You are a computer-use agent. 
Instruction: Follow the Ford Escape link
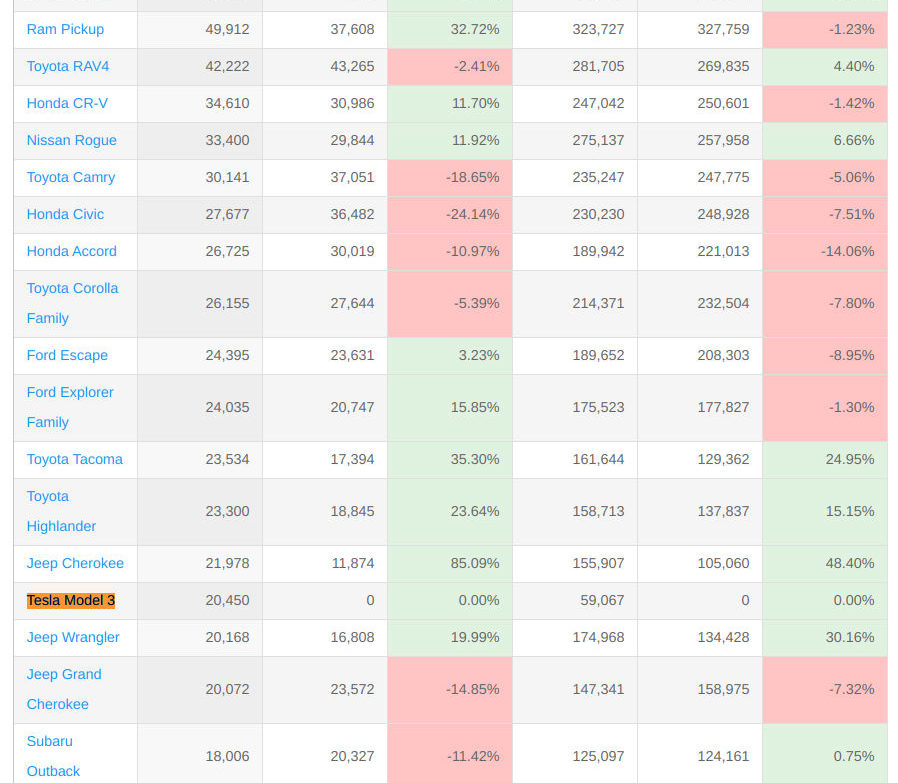coord(67,355)
